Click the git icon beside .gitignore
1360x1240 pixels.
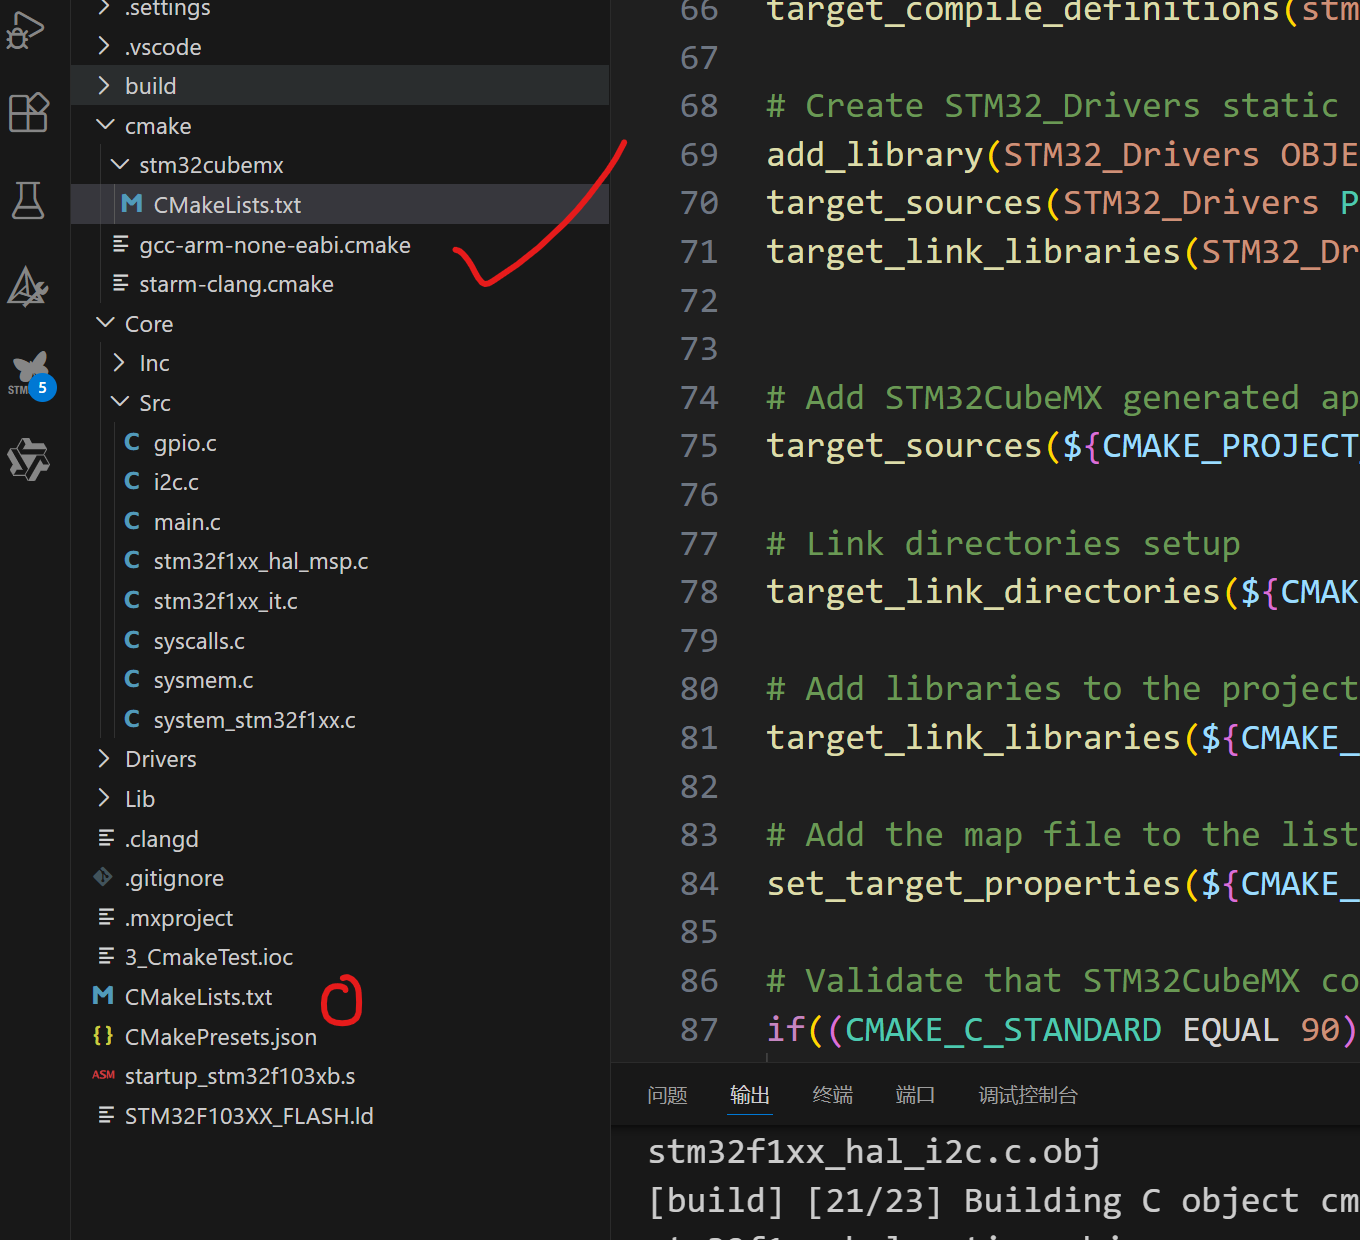pyautogui.click(x=103, y=877)
